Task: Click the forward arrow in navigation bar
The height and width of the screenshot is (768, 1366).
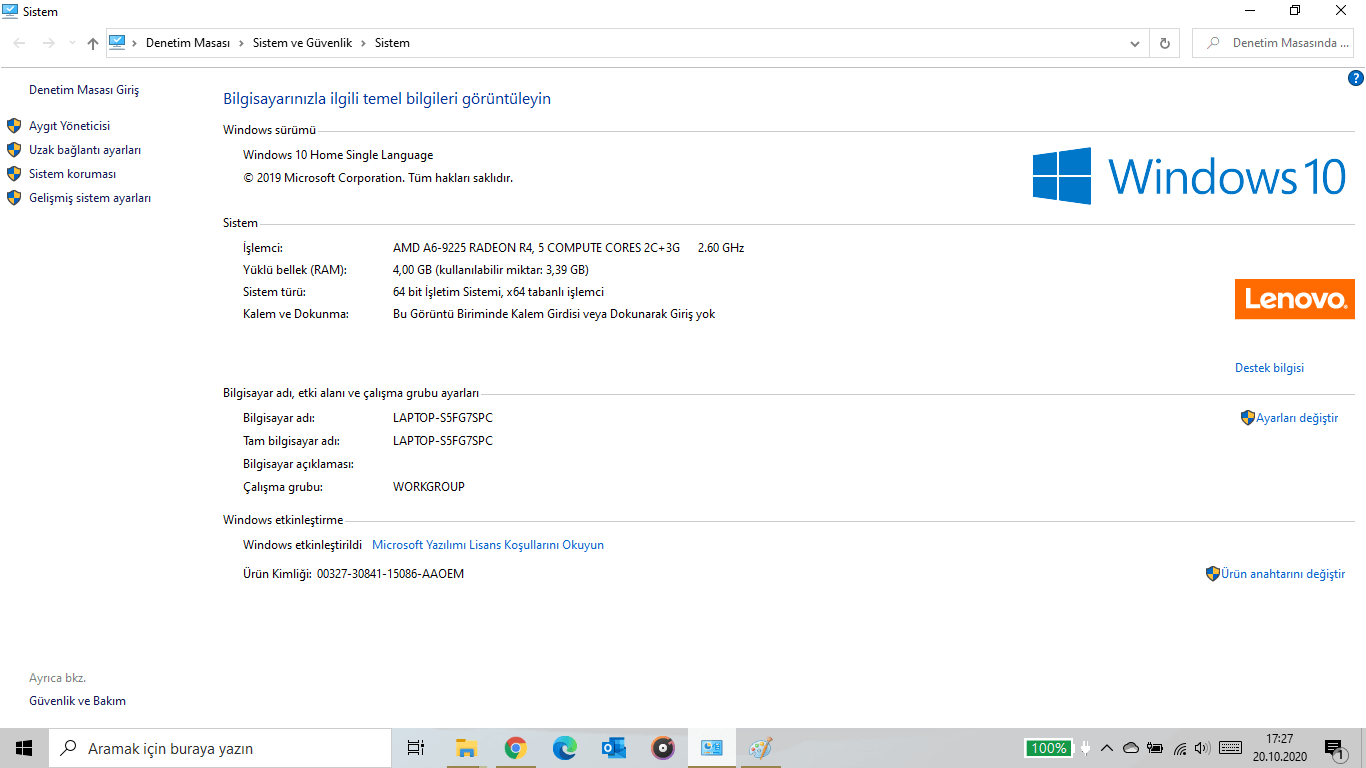Action: (x=48, y=43)
